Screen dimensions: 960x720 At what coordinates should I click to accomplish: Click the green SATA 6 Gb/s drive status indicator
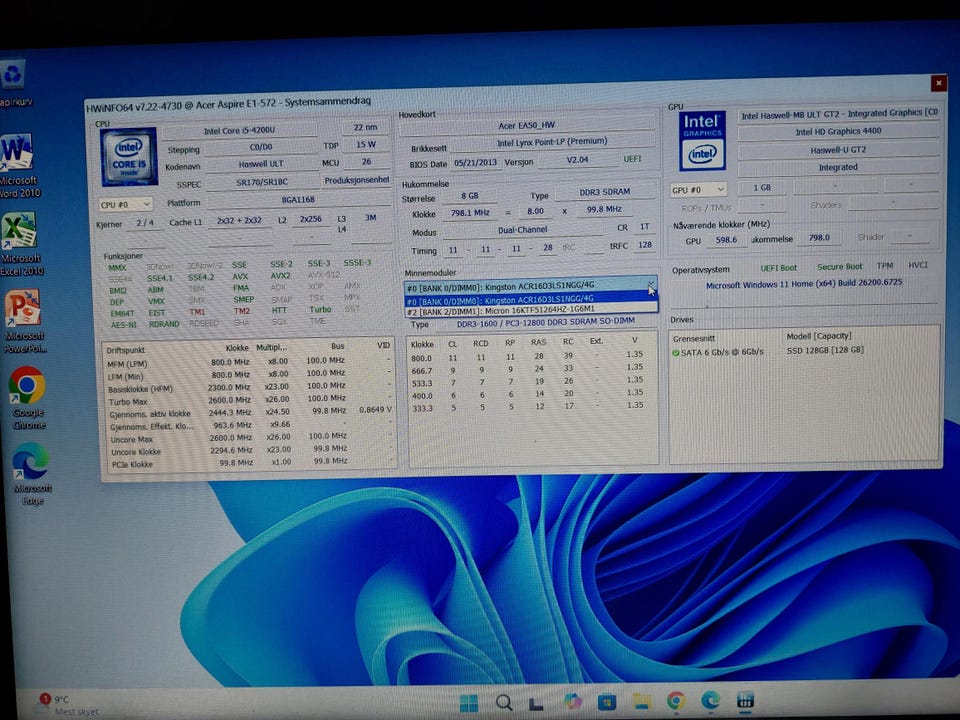point(676,353)
